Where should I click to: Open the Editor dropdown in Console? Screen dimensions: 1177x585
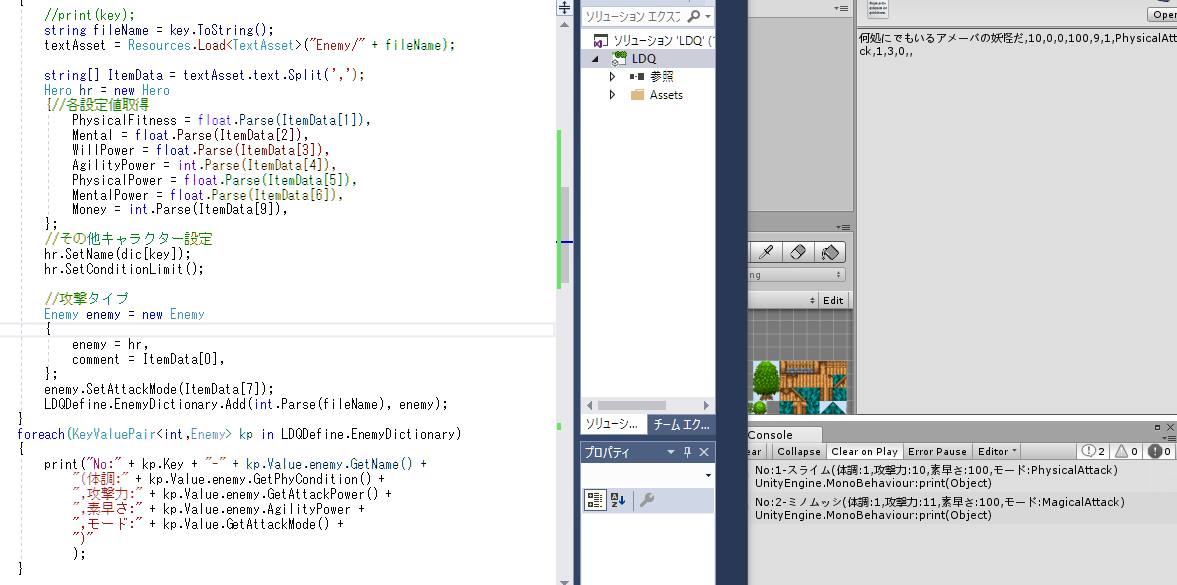coord(998,451)
